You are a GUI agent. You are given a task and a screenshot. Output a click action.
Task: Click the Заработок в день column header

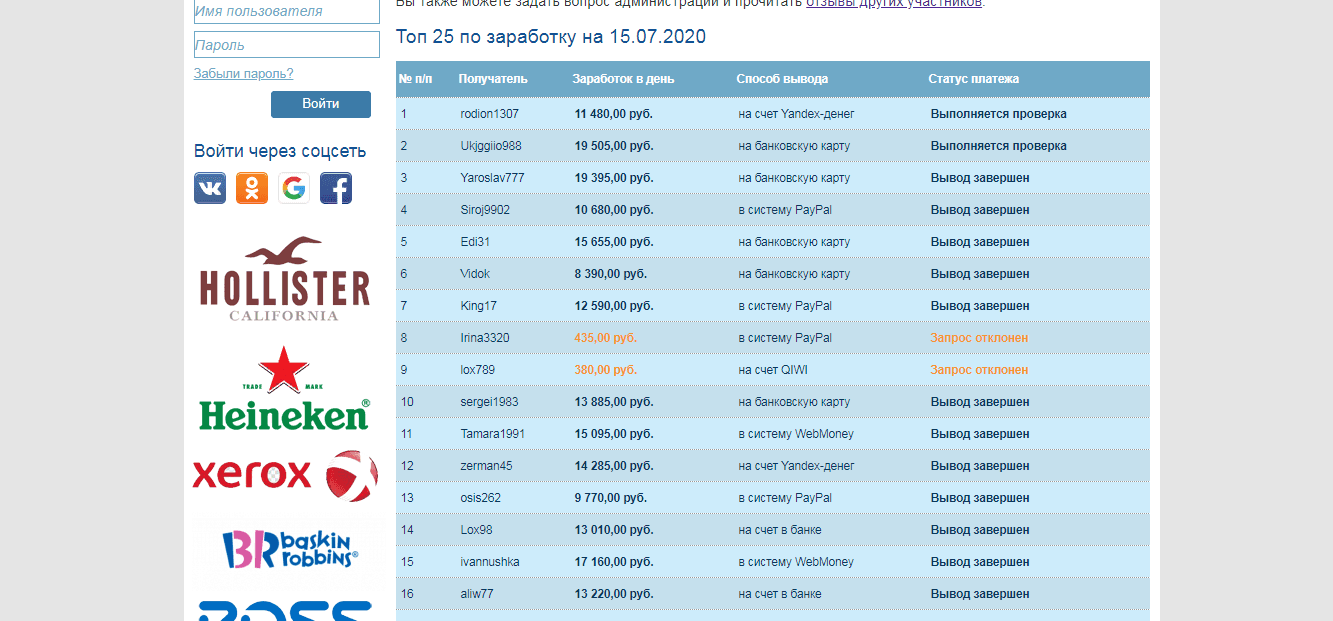coord(623,79)
